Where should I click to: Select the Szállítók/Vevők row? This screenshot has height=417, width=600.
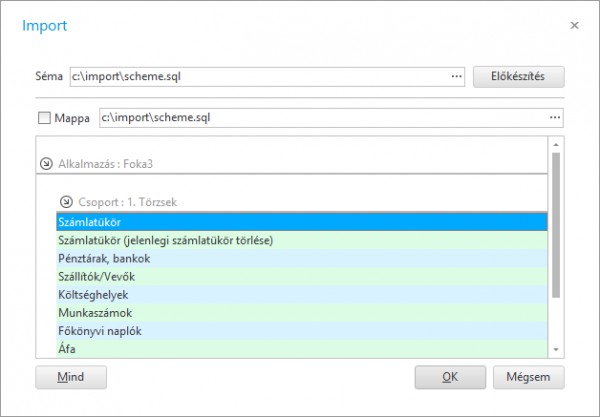pos(302,276)
